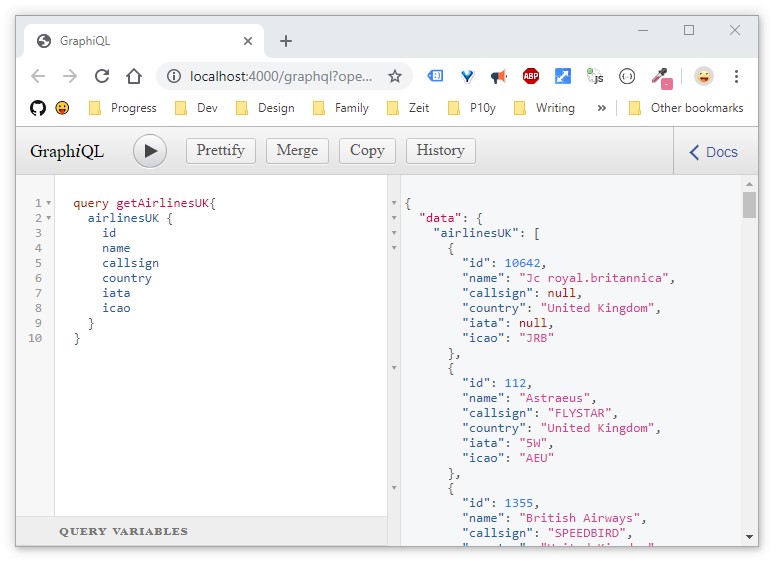Image resolution: width=777 pixels, height=563 pixels.
Task: Collapse the British Airways result object
Action: point(394,488)
